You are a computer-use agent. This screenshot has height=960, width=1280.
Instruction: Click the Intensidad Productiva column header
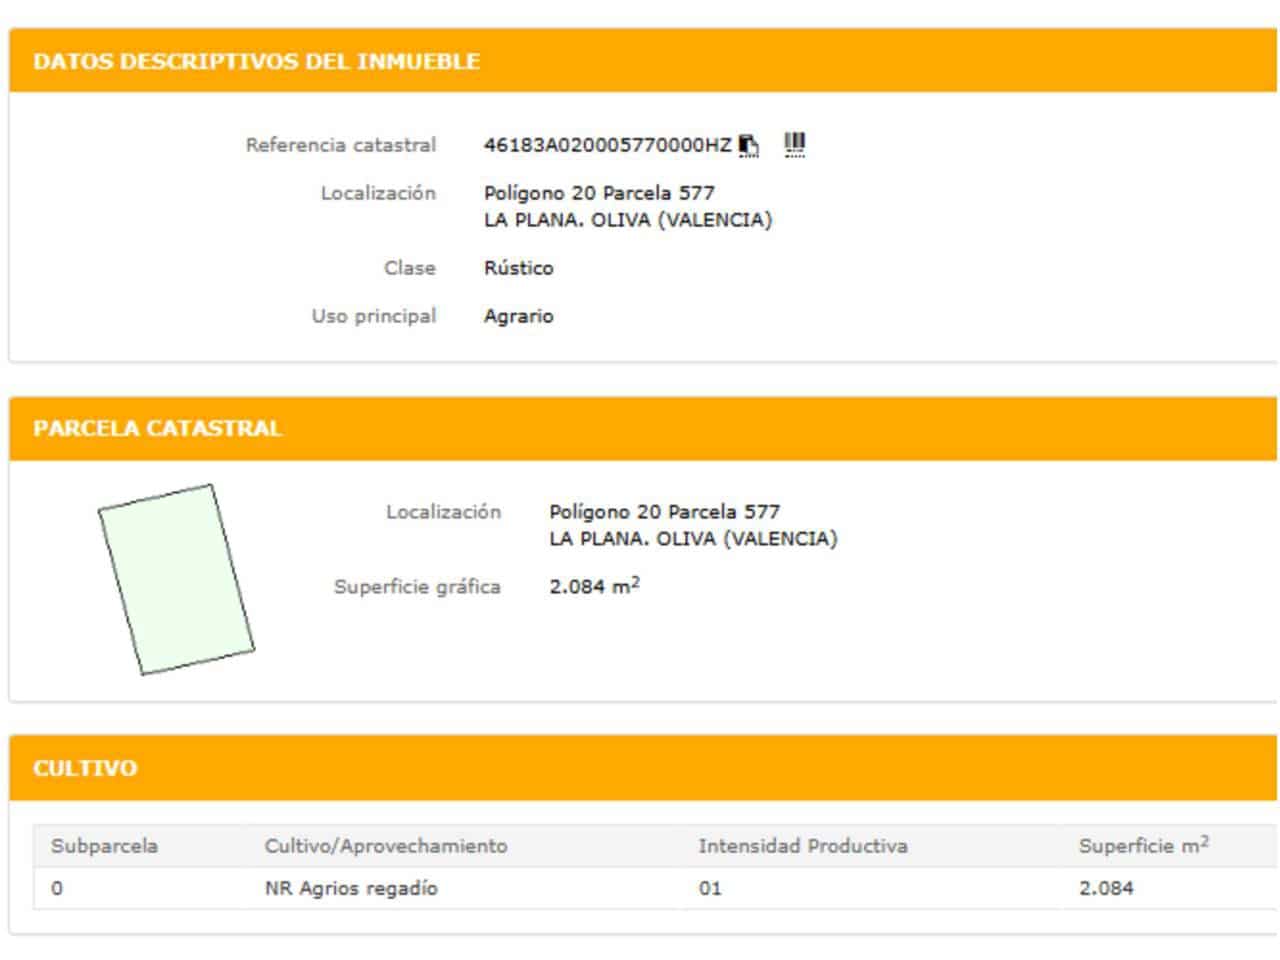pyautogui.click(x=802, y=846)
